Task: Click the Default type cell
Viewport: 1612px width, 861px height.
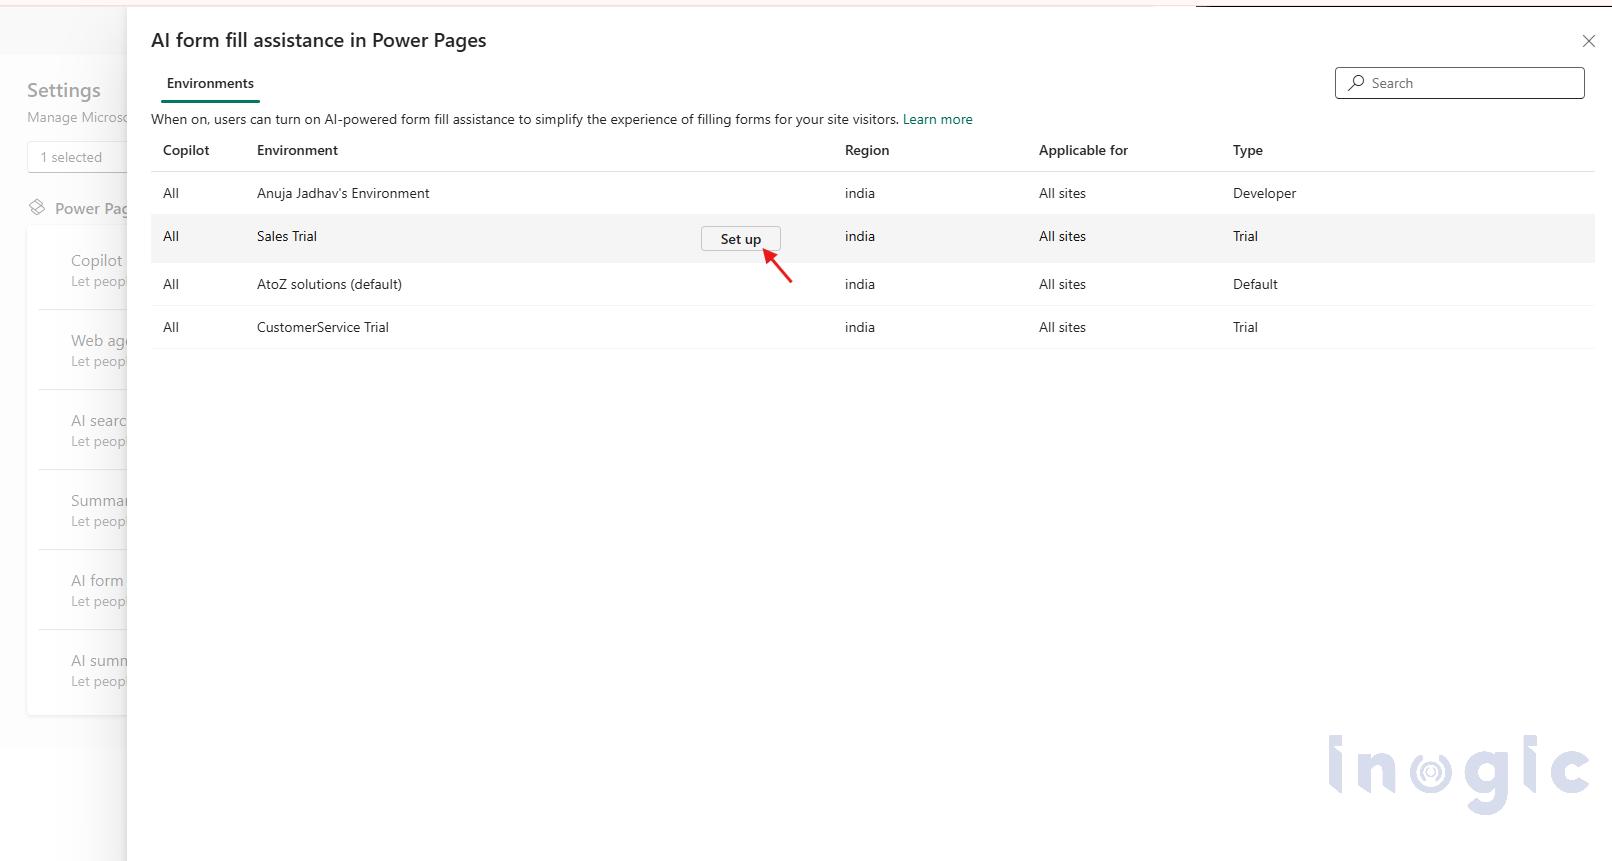Action: 1255,284
